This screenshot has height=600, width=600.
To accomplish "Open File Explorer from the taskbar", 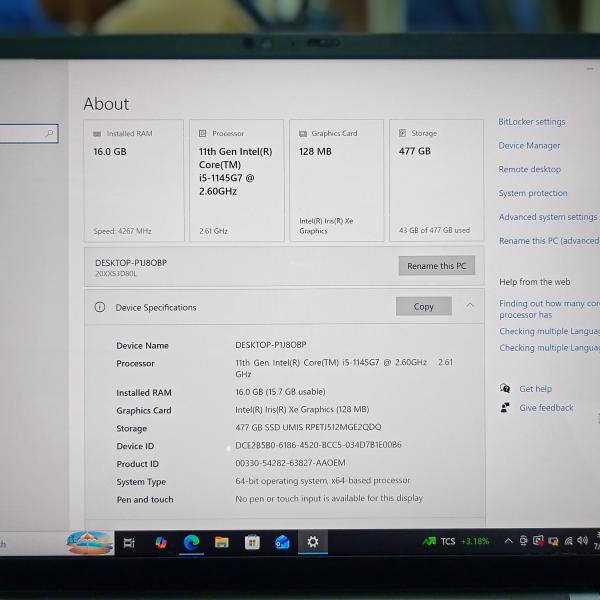I will pyautogui.click(x=222, y=542).
